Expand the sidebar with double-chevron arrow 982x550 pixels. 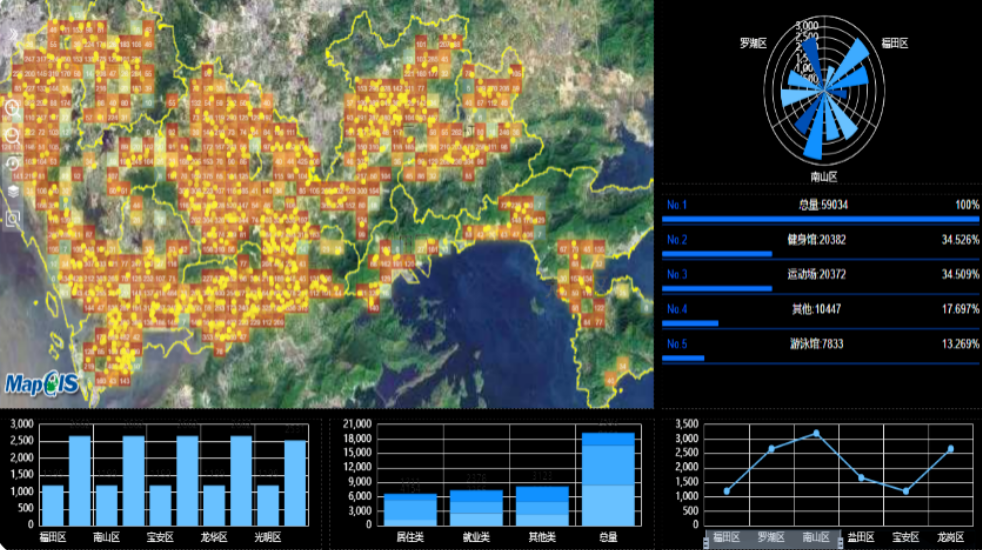pos(13,36)
